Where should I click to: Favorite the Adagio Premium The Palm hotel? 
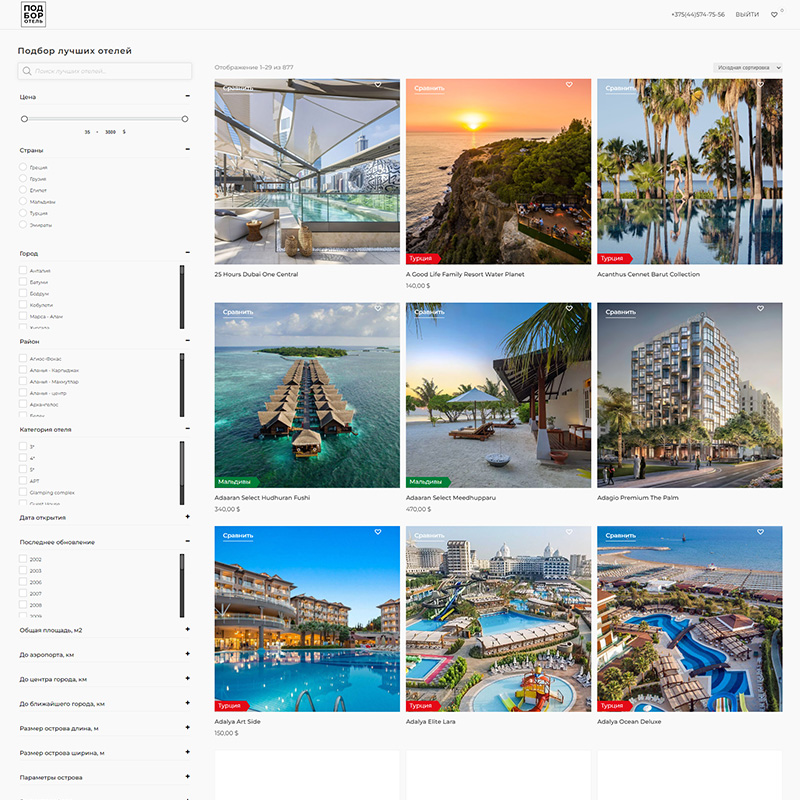(x=760, y=309)
